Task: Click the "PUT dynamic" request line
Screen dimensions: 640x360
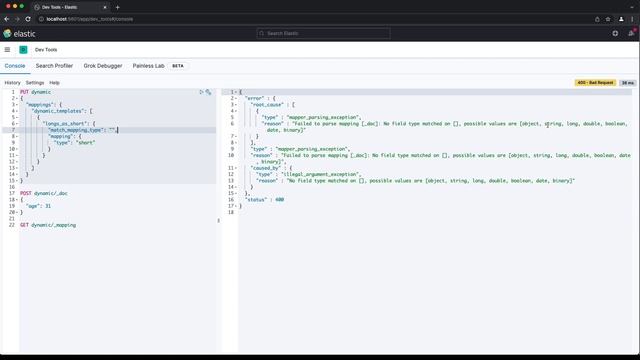Action: [x=36, y=92]
